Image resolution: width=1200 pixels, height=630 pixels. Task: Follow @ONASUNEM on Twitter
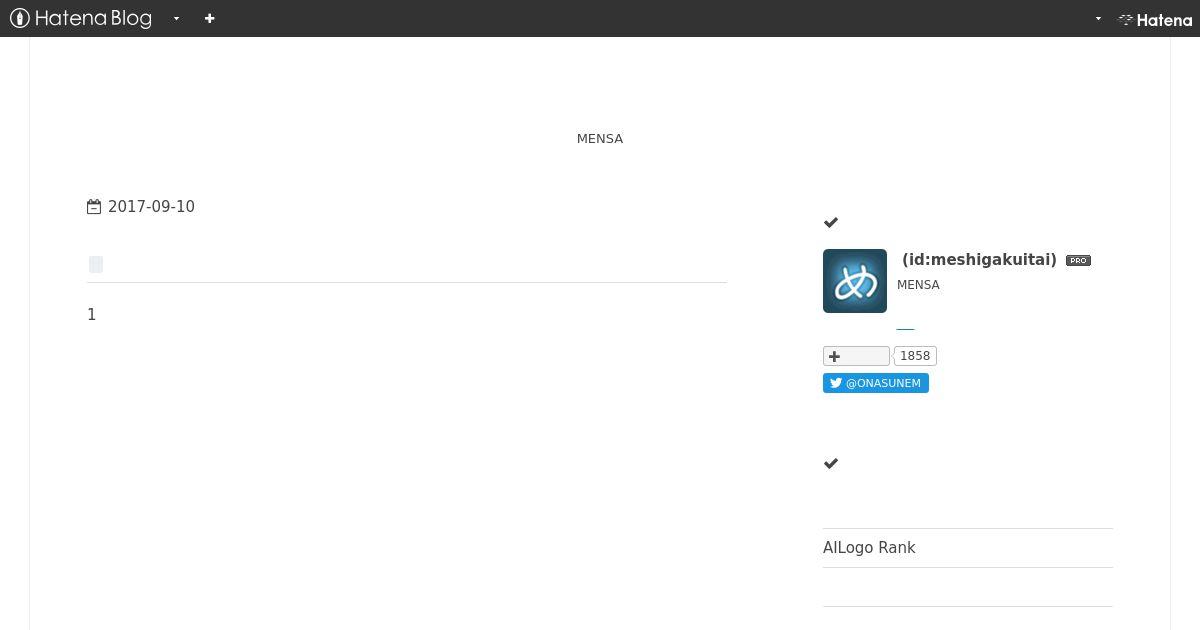(x=876, y=383)
